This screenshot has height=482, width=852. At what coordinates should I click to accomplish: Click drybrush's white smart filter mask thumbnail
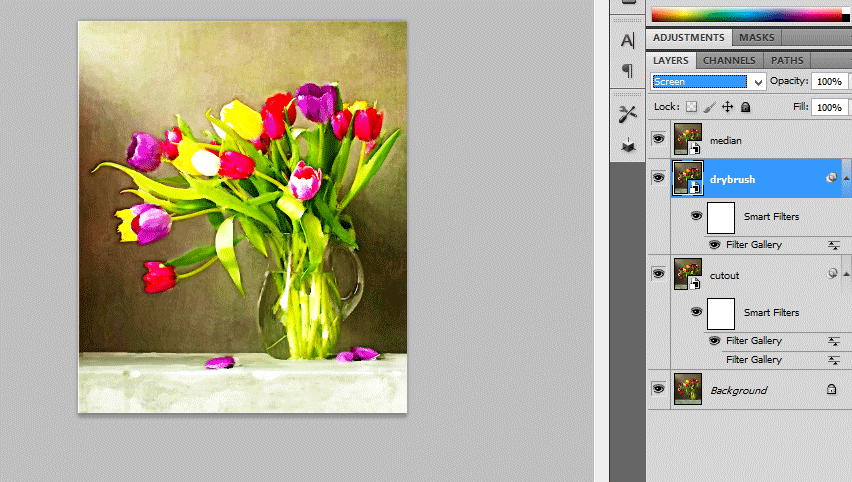721,217
